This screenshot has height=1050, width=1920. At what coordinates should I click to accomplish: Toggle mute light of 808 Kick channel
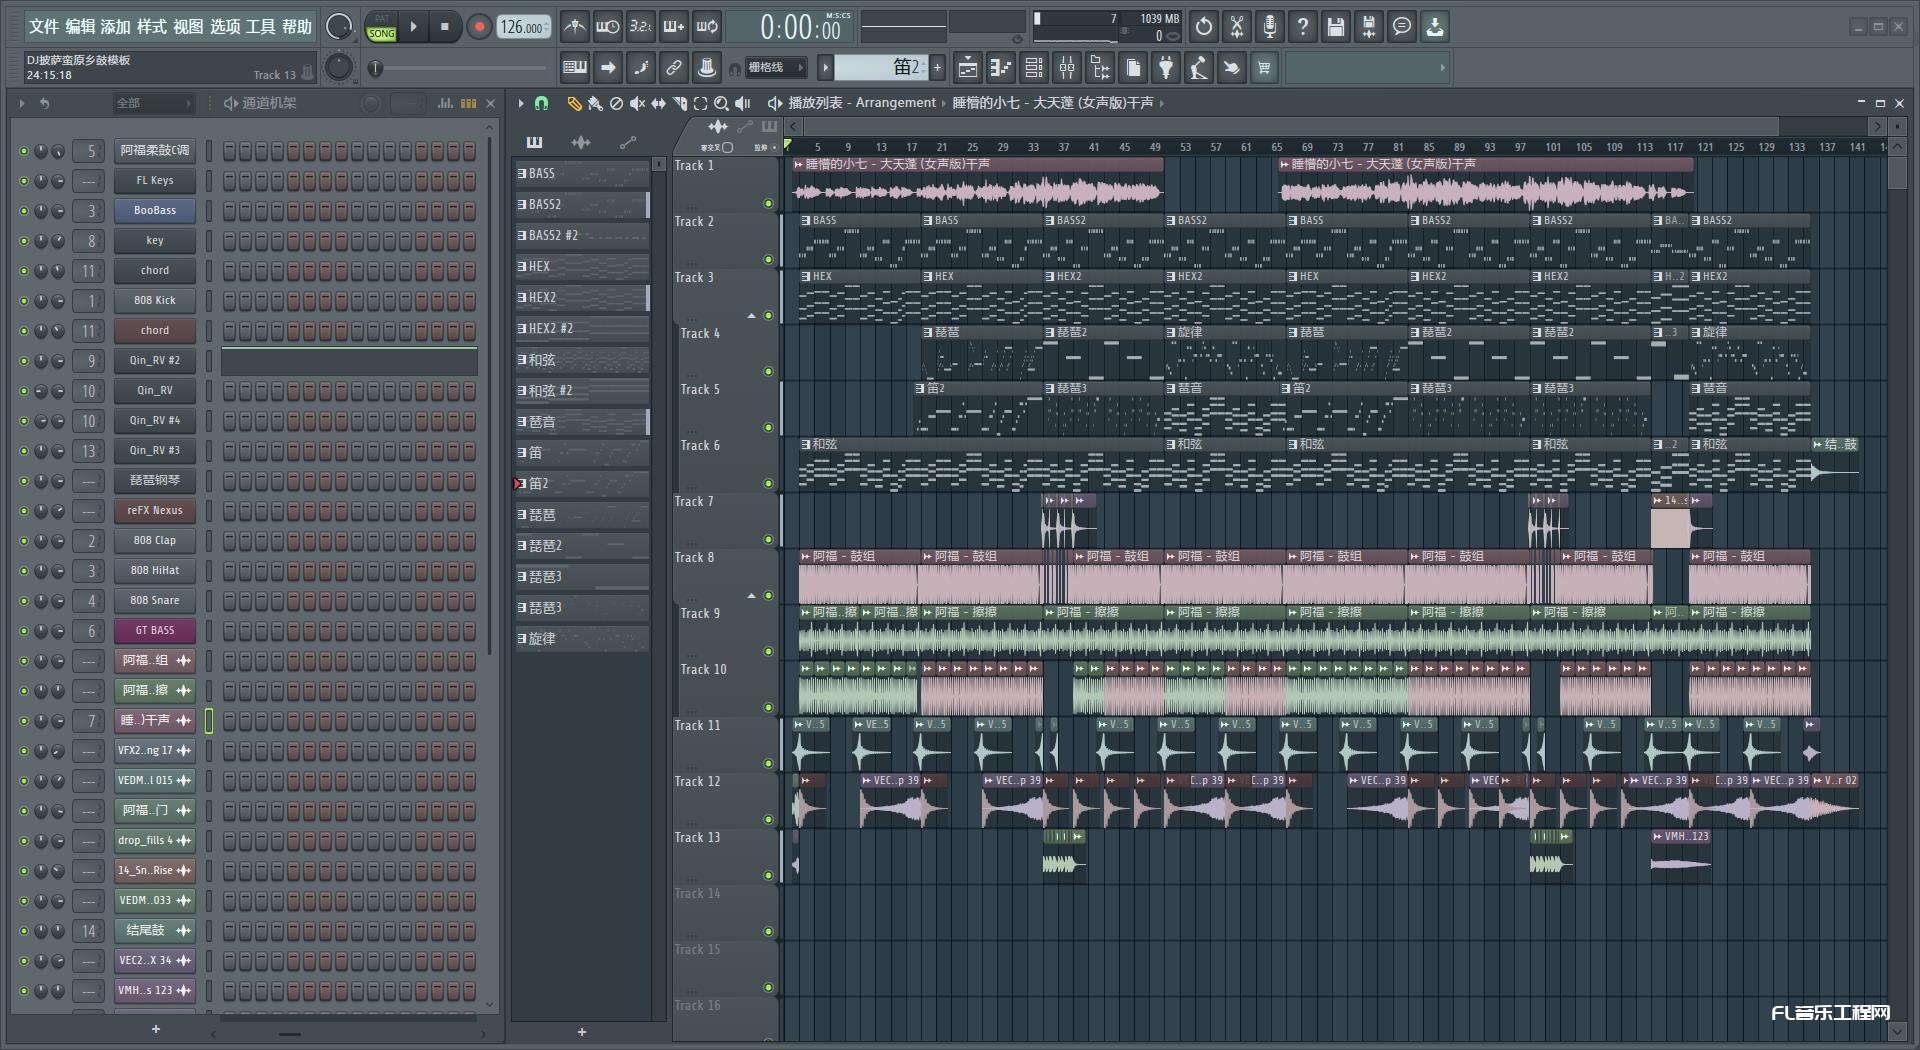click(24, 301)
